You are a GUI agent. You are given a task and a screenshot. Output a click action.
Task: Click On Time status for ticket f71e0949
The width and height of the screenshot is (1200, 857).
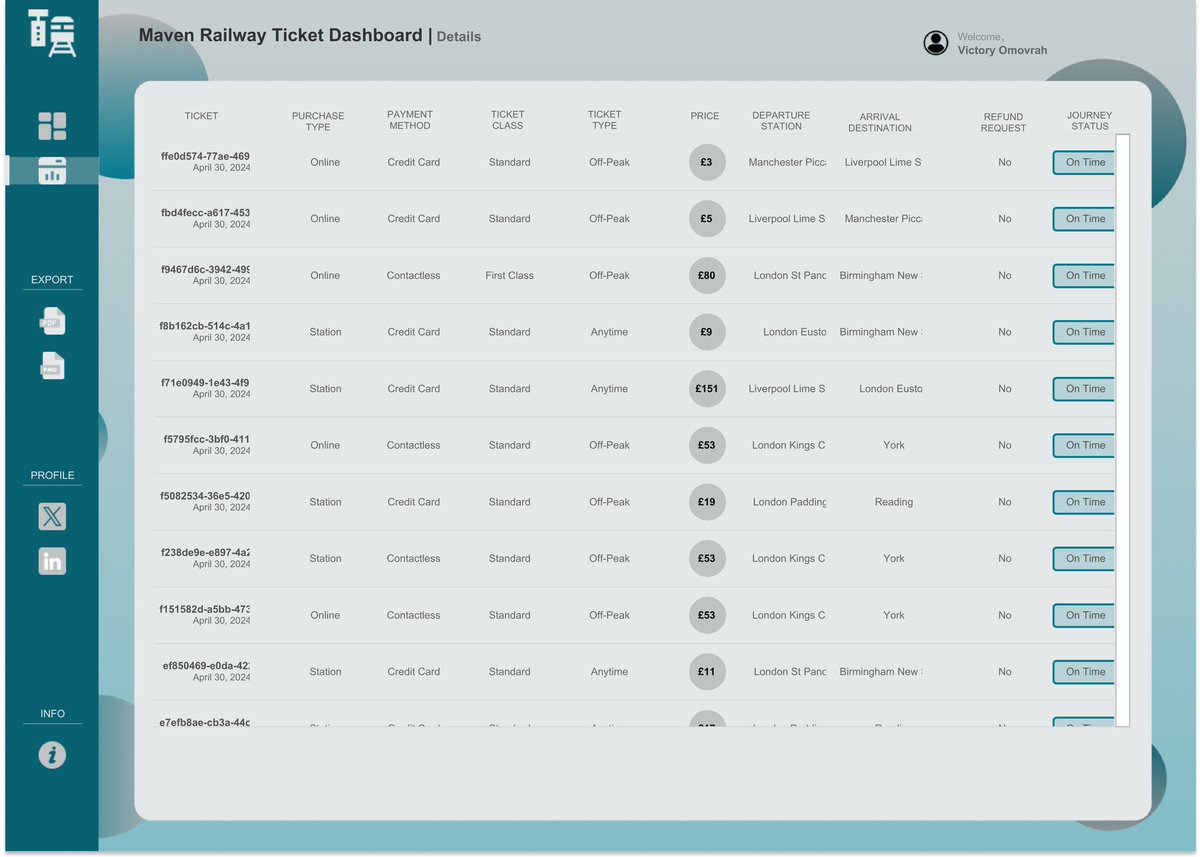[1084, 389]
